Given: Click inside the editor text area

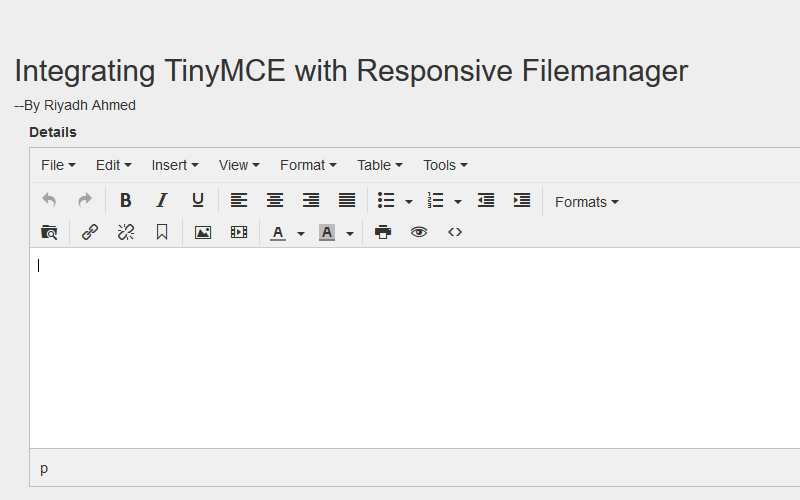Looking at the screenshot, I should pyautogui.click(x=415, y=348).
